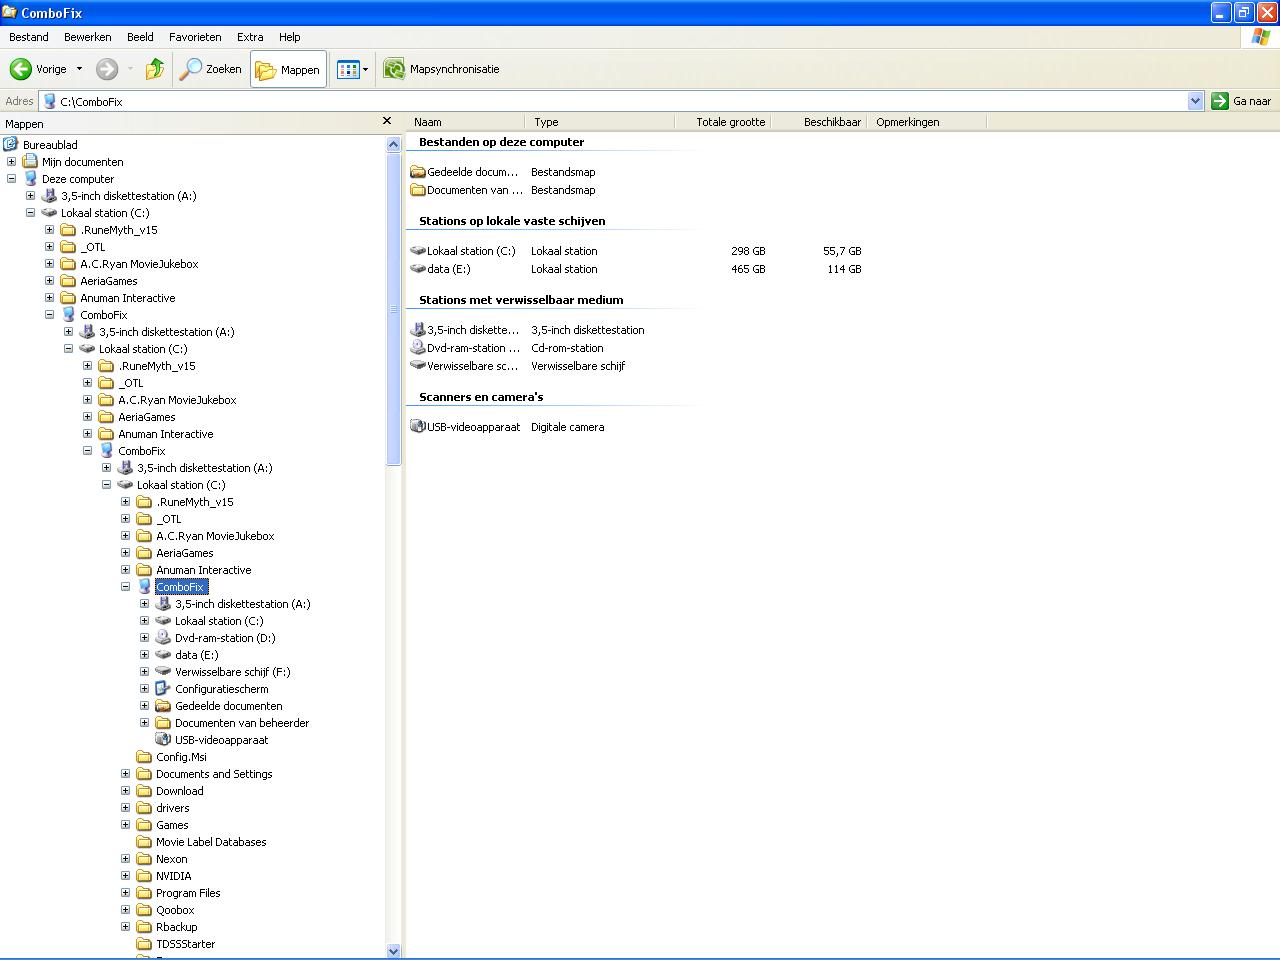Screen dimensions: 1280x960
Task: Select Bureaublad desktop icon in tree
Action: (11, 145)
